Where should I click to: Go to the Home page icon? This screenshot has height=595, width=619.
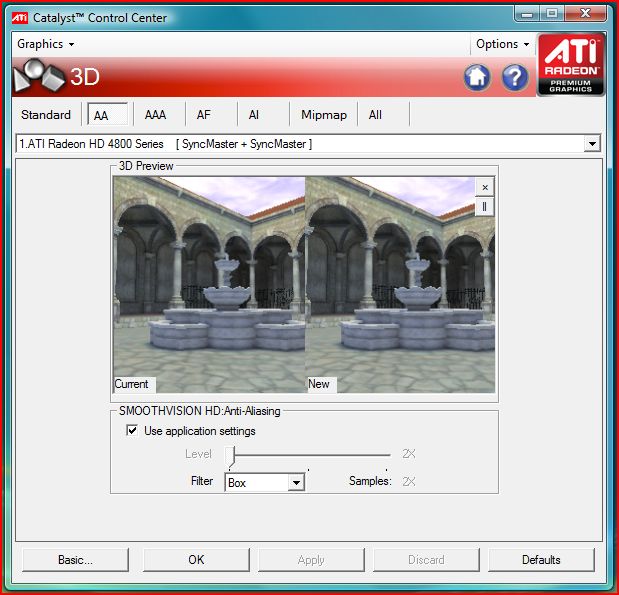477,77
